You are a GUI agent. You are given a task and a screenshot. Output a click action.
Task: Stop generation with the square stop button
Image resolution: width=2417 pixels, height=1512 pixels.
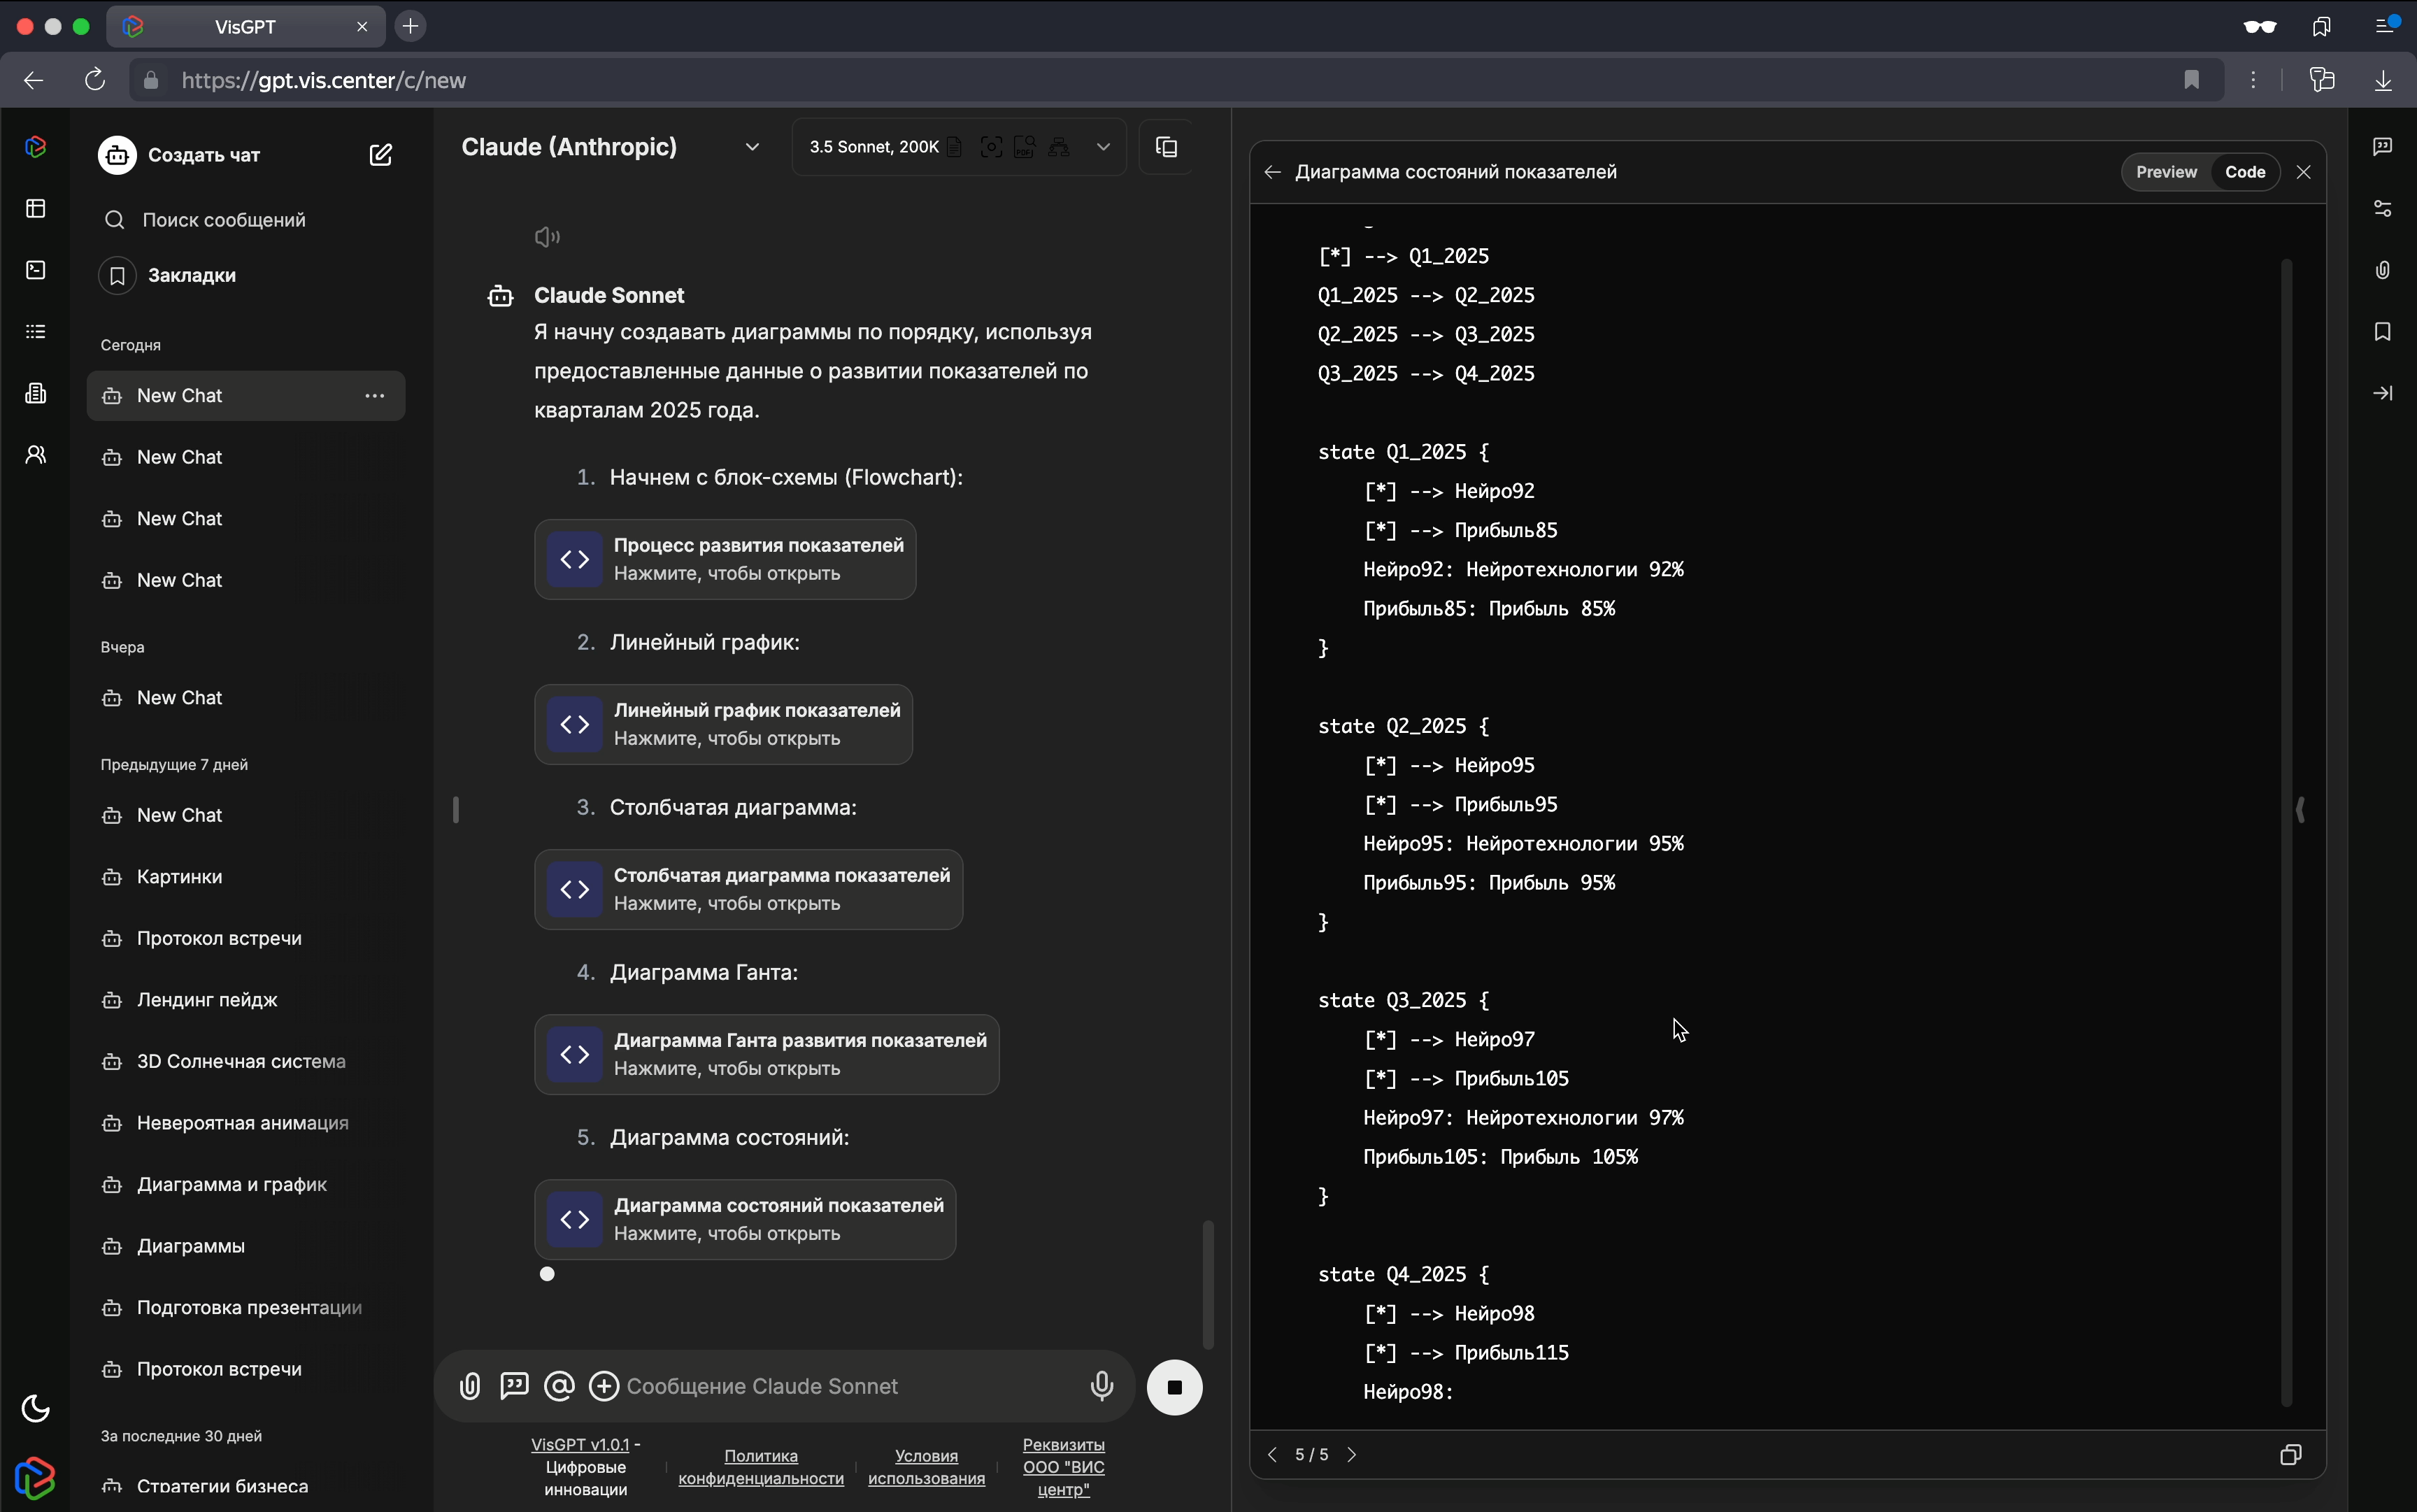[1175, 1387]
